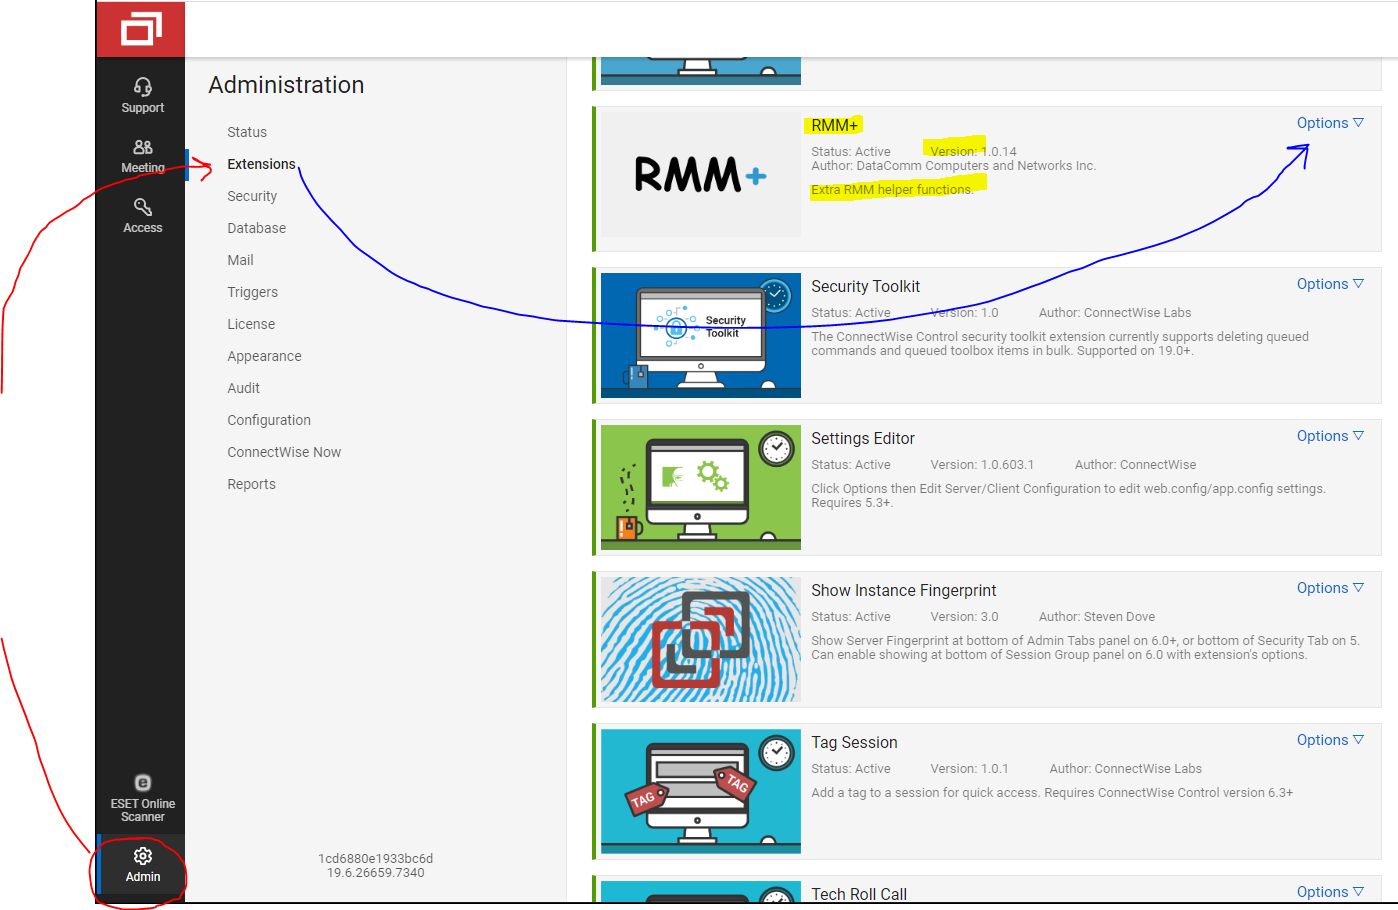Click the ConnectWise Control logo icon
Viewport: 1398px width, 910px height.
(x=141, y=29)
